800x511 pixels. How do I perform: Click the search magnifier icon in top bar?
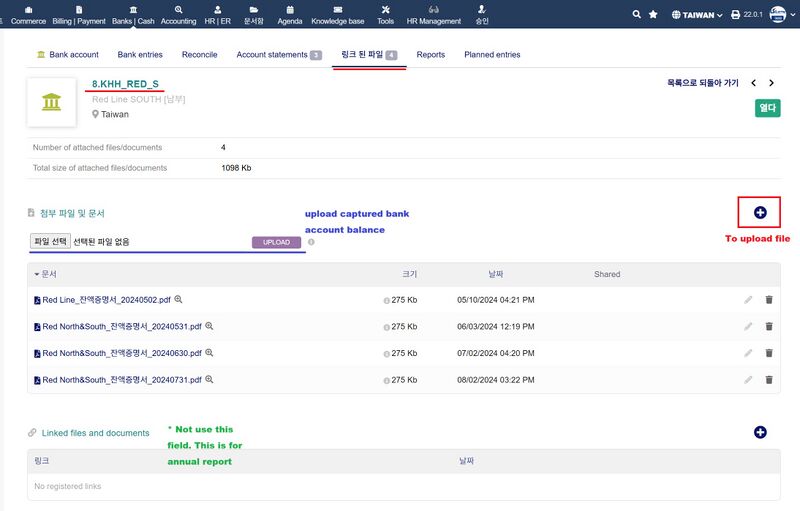coord(637,14)
